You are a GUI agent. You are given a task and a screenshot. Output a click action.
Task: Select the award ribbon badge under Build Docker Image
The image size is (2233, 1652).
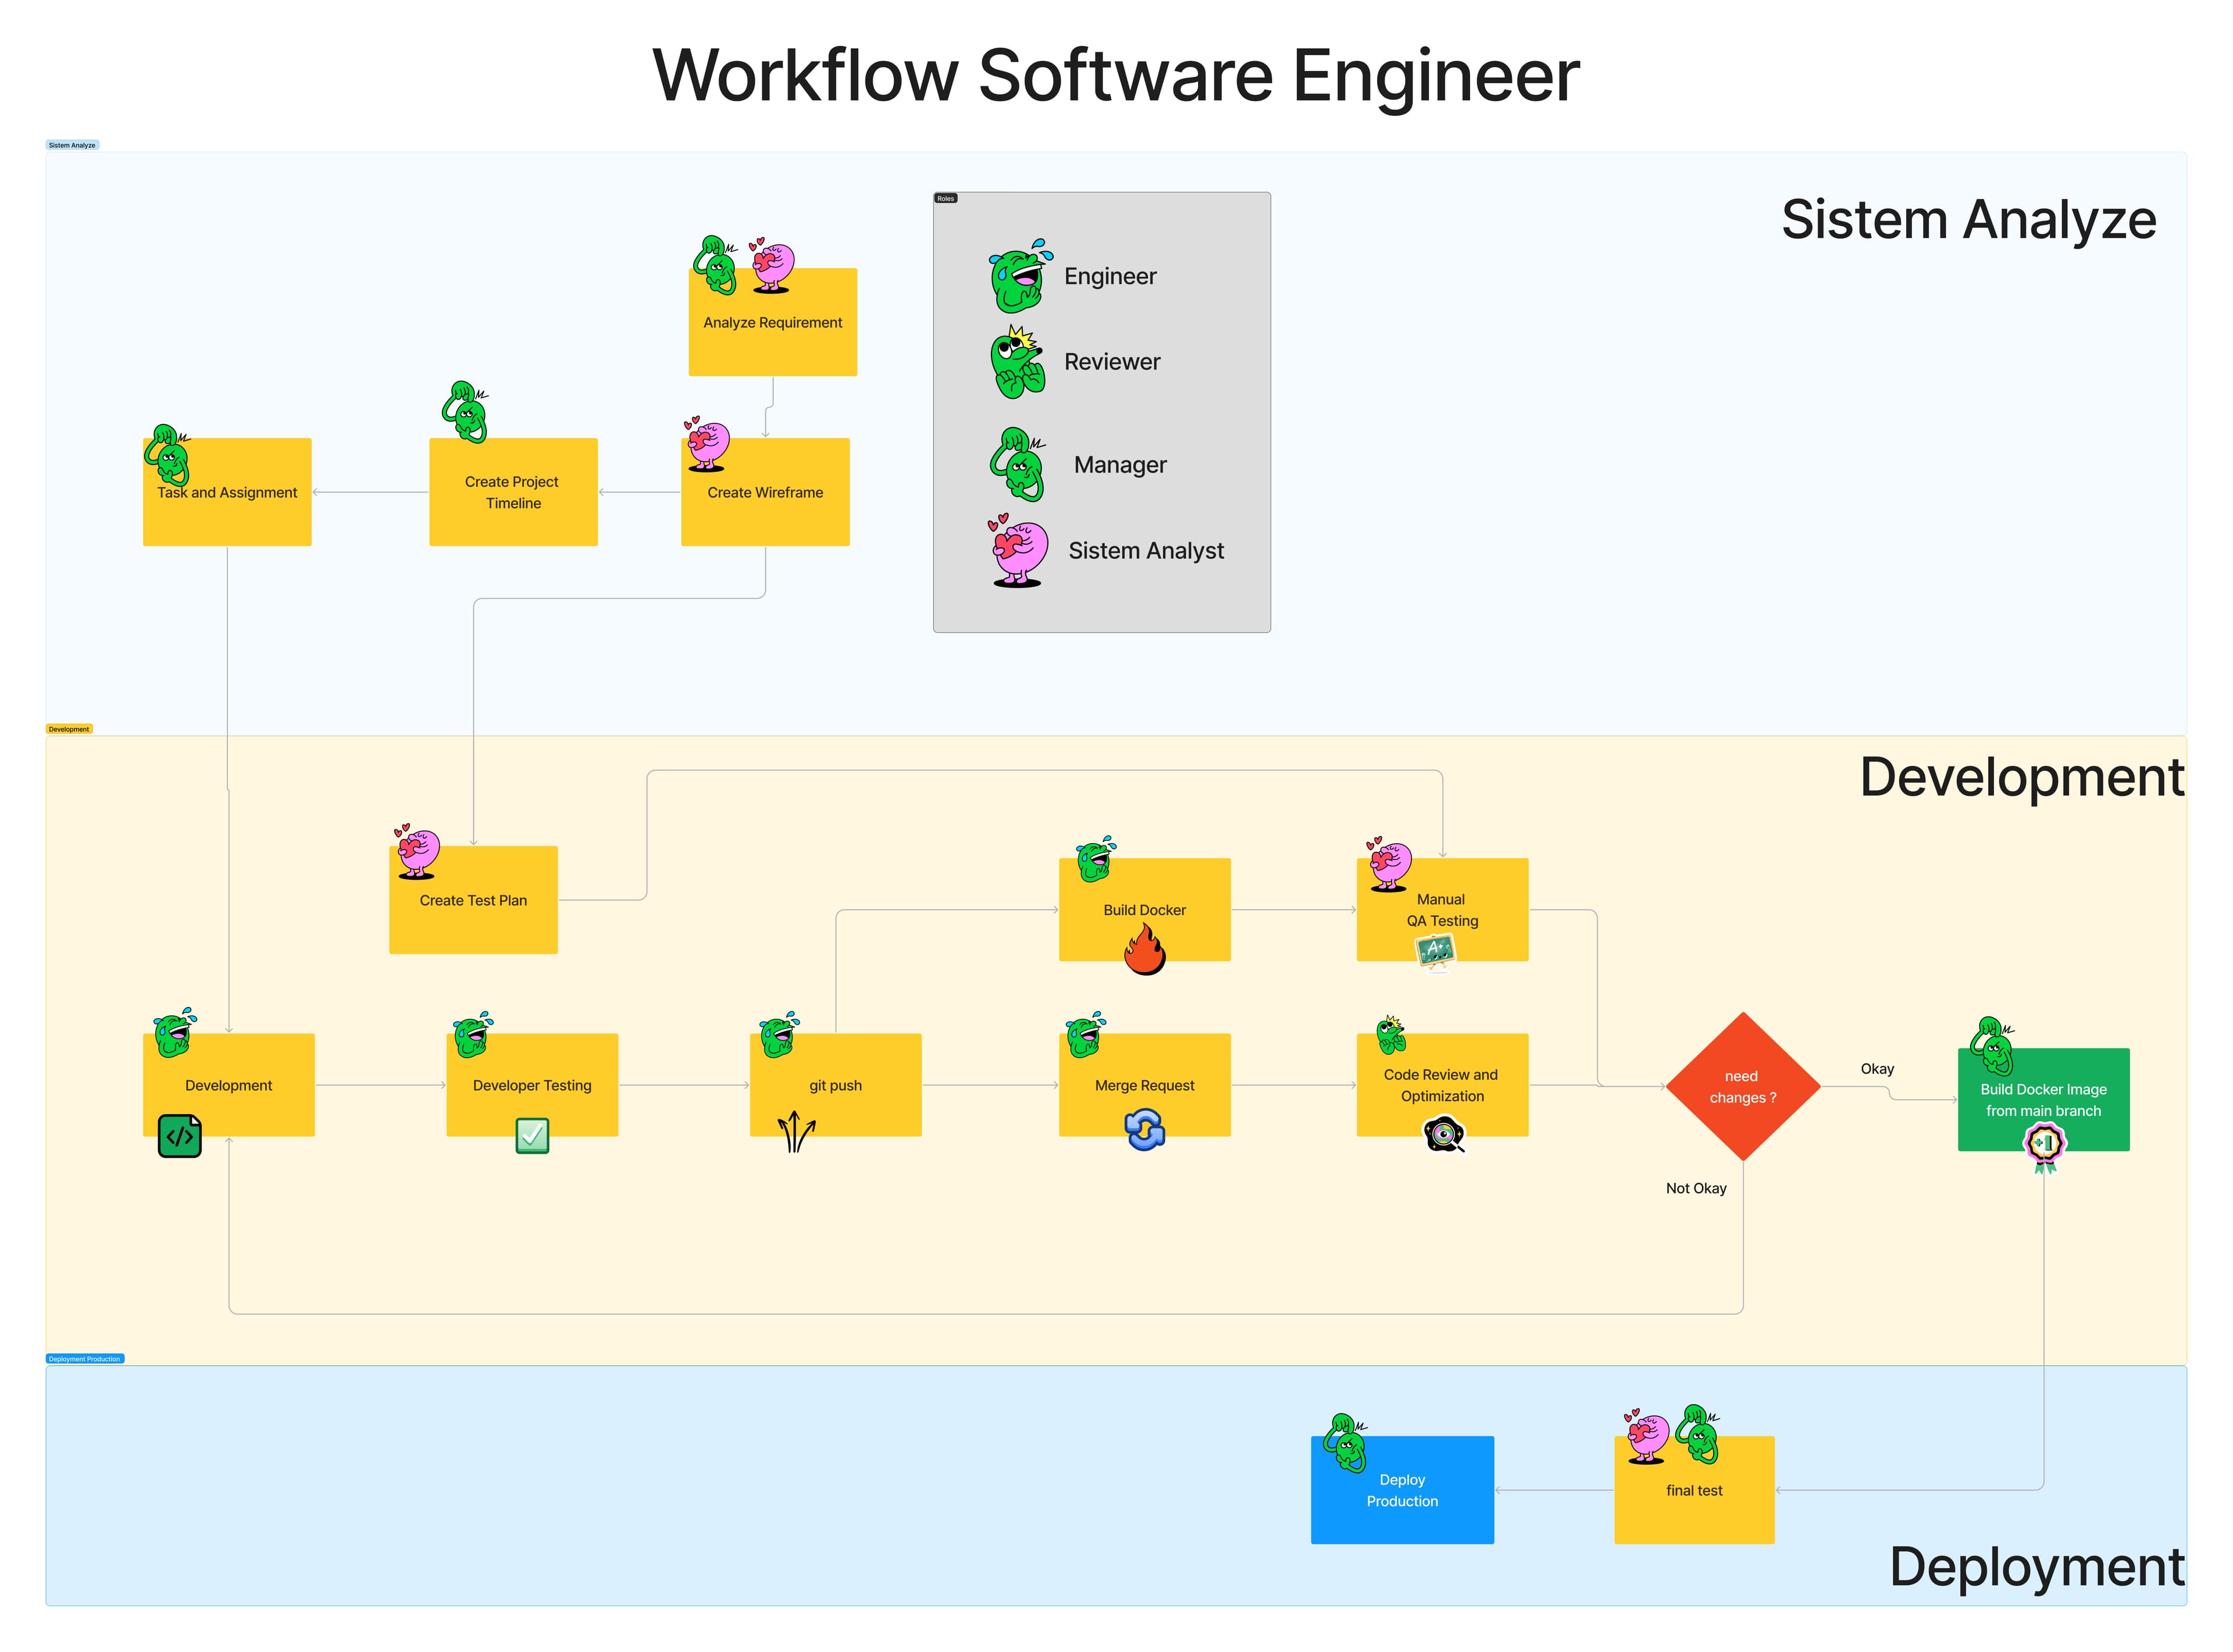(x=2044, y=1147)
